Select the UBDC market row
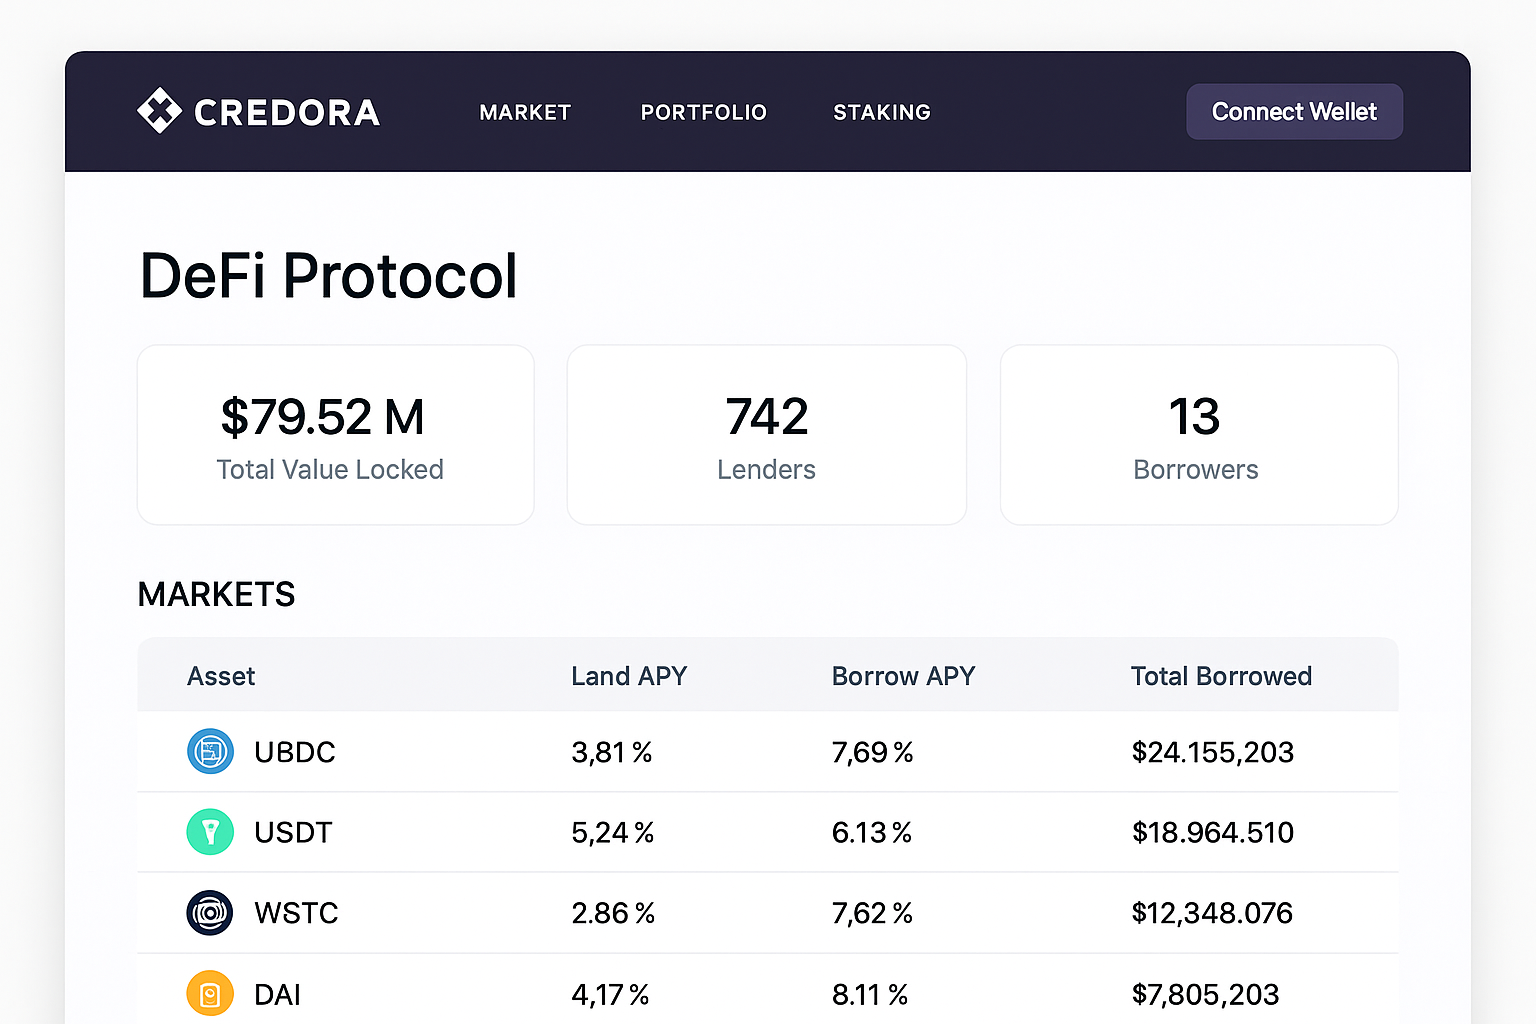This screenshot has height=1024, width=1536. pyautogui.click(x=766, y=752)
